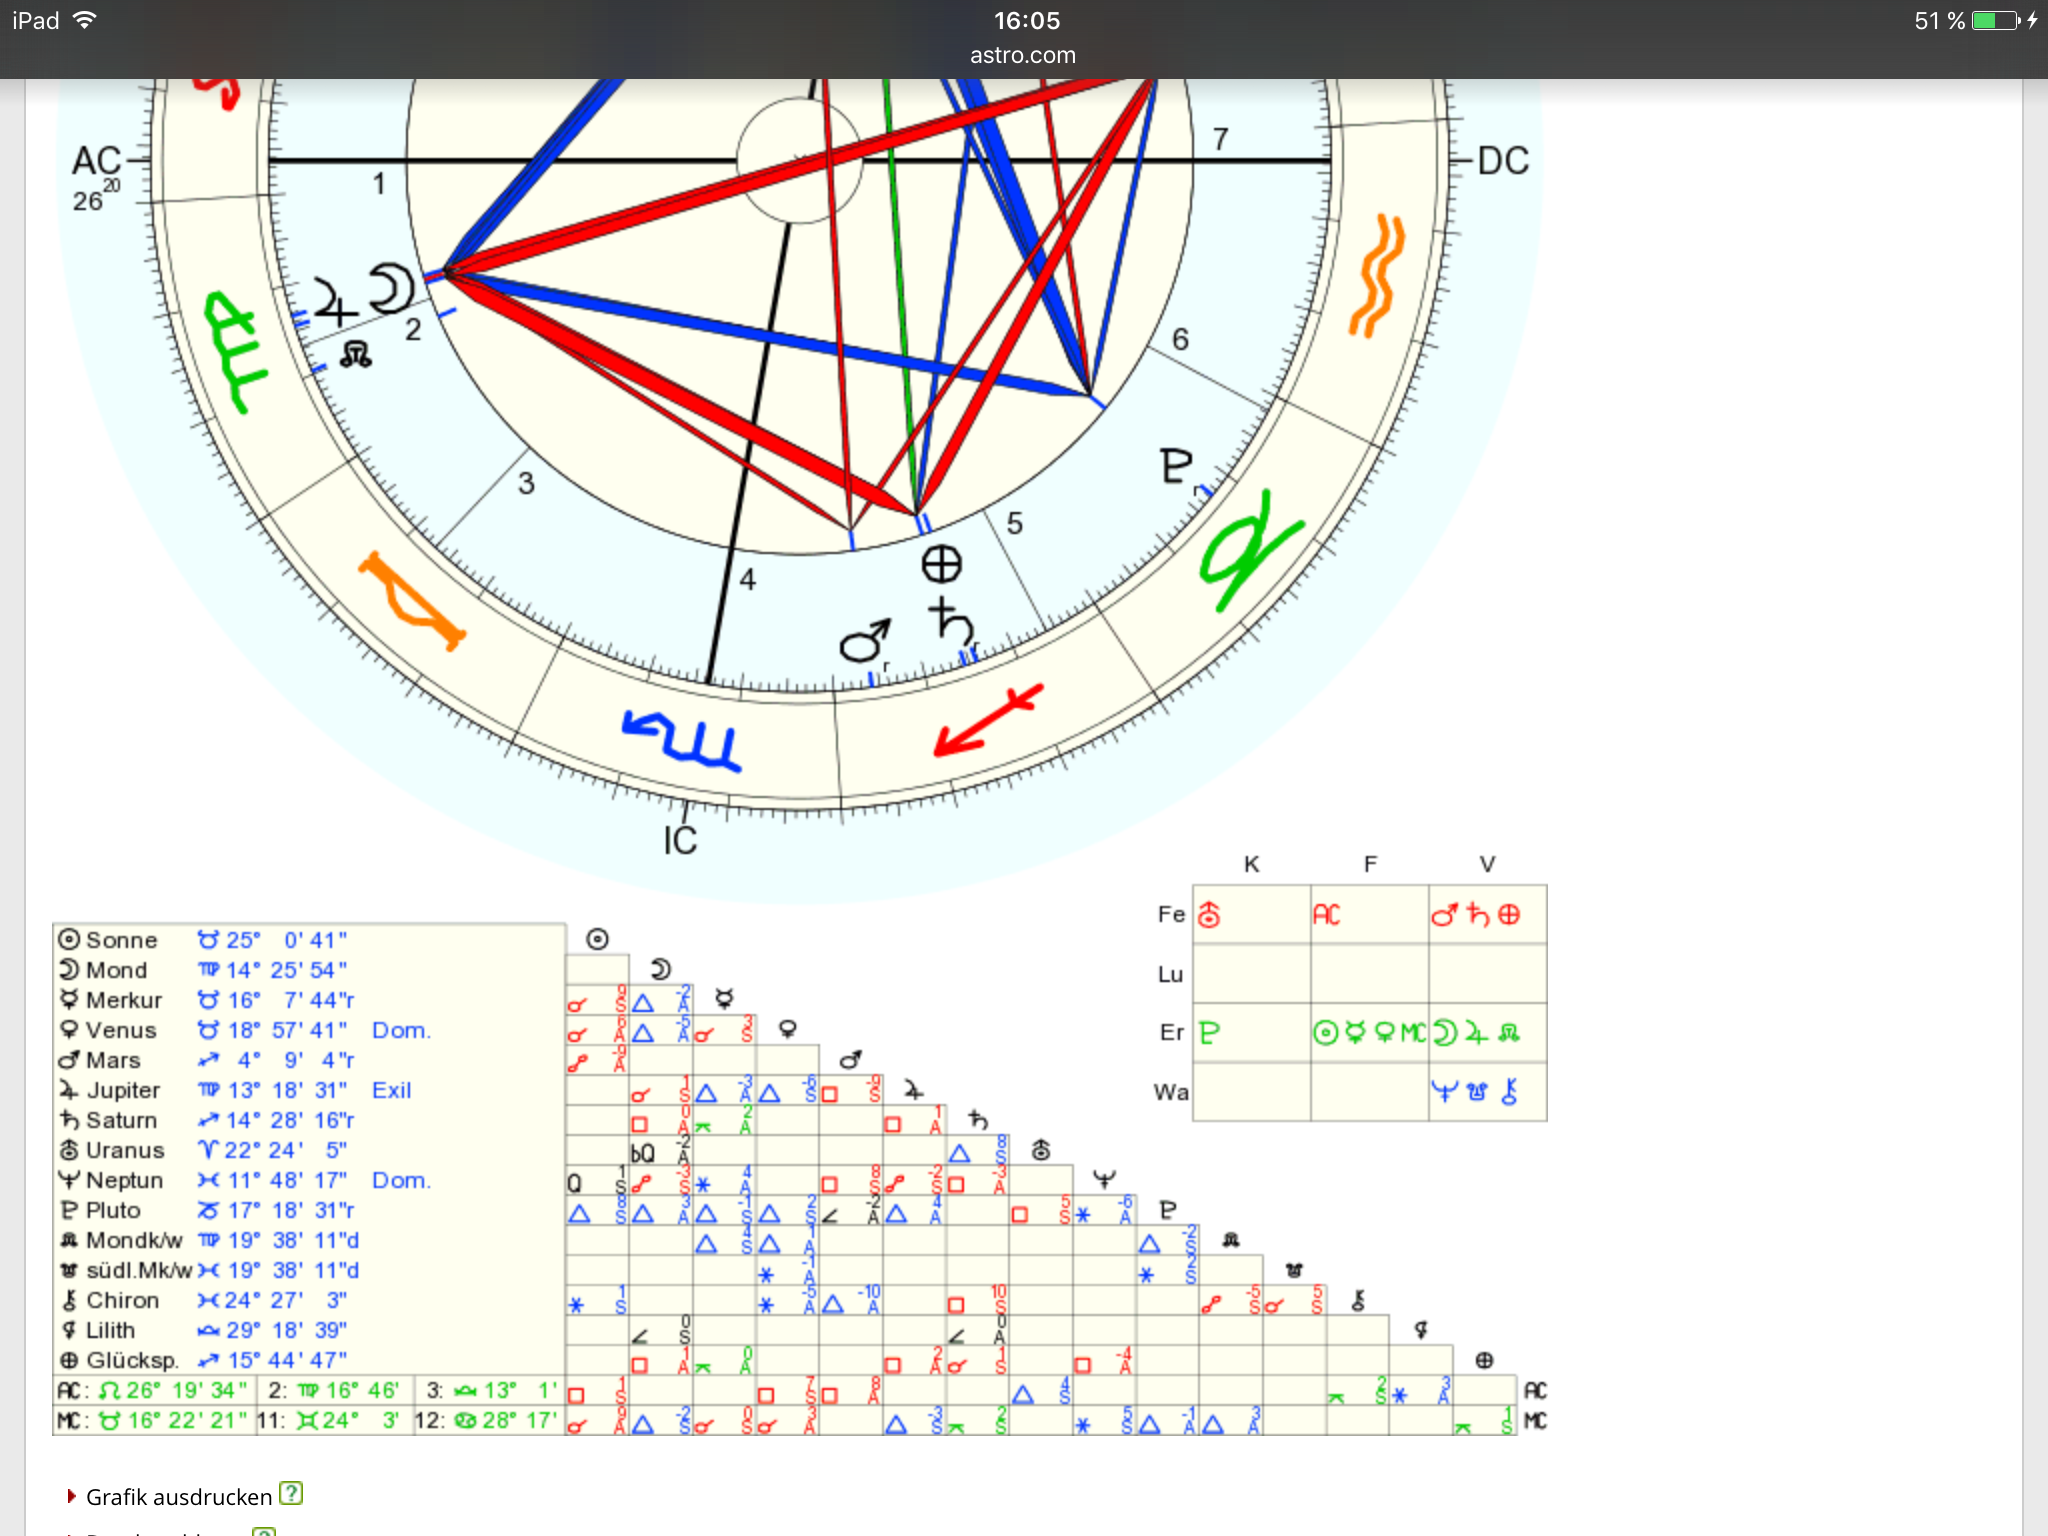Click the AC ascendant label on chart
2048x1536 pixels.
96,161
